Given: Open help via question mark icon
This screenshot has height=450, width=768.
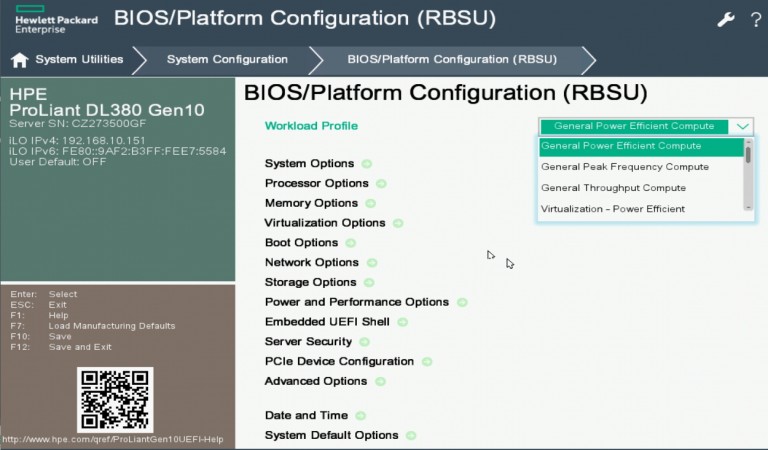Looking at the screenshot, I should pyautogui.click(x=755, y=20).
